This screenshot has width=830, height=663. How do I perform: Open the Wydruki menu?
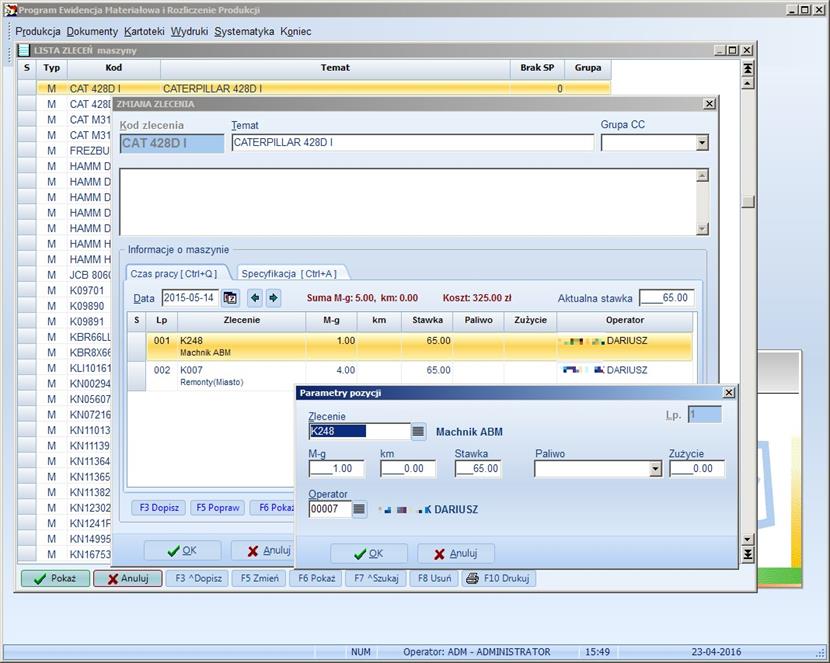pos(189,31)
